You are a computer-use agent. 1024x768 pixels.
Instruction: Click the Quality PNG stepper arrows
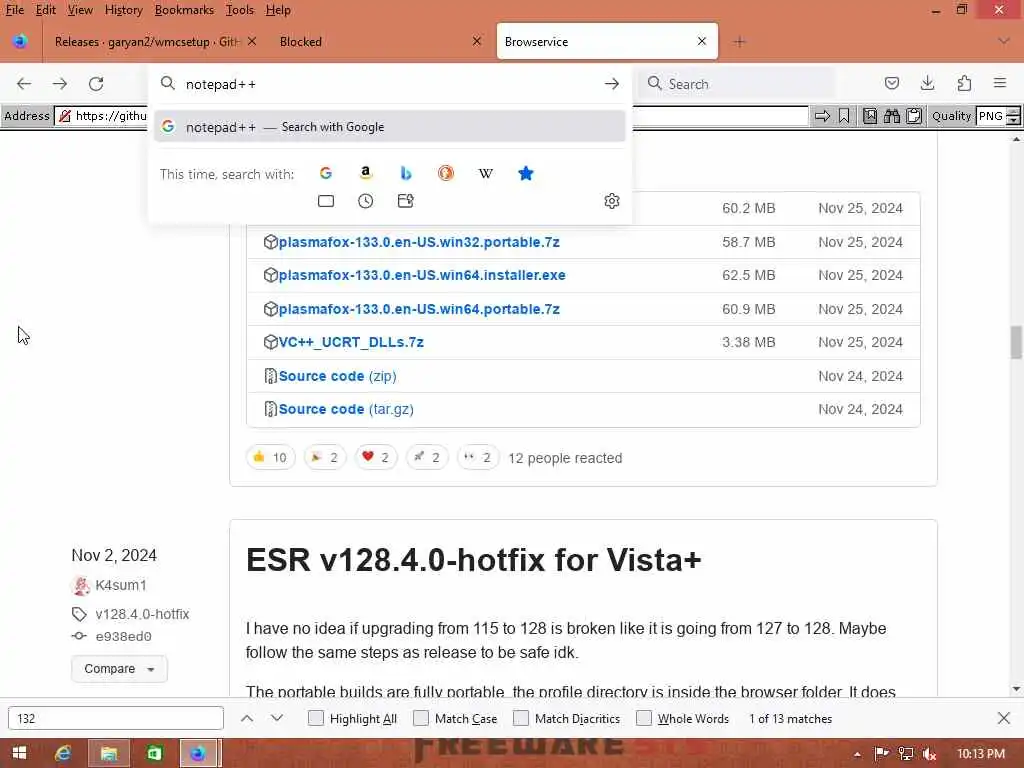[x=1013, y=116]
